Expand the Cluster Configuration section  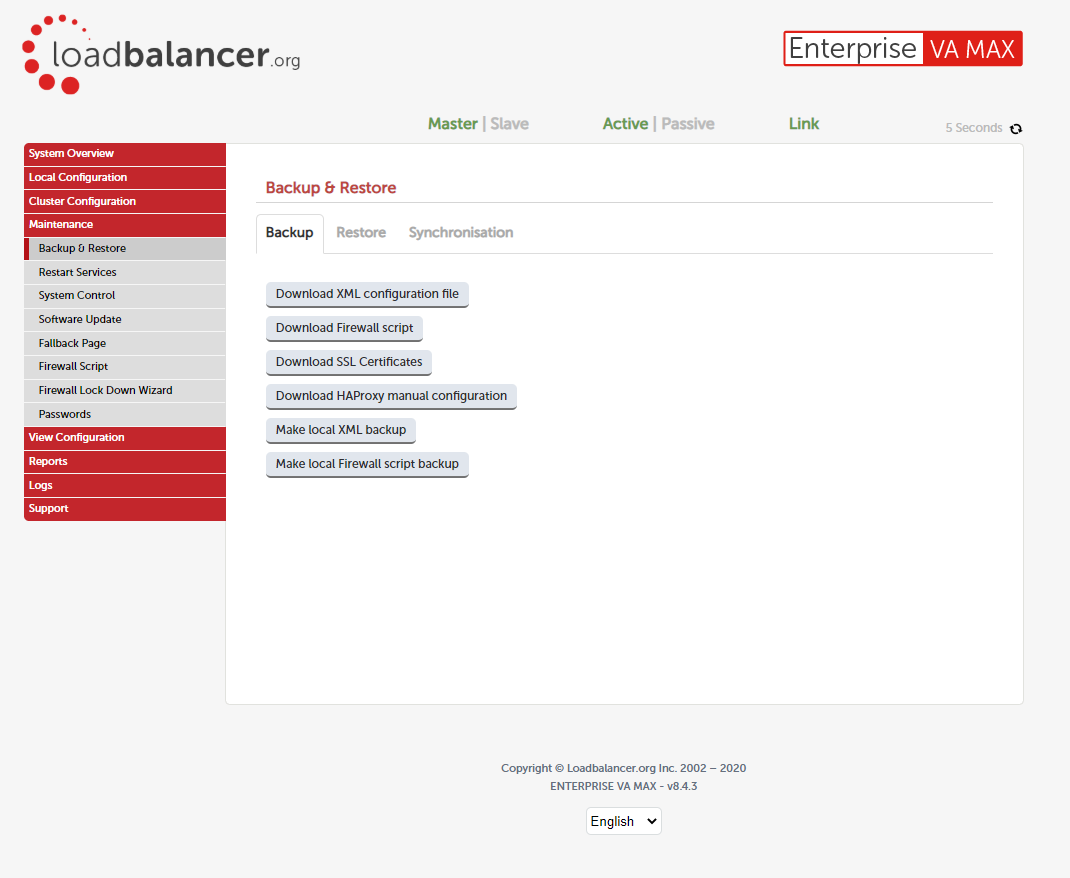pyautogui.click(x=124, y=201)
